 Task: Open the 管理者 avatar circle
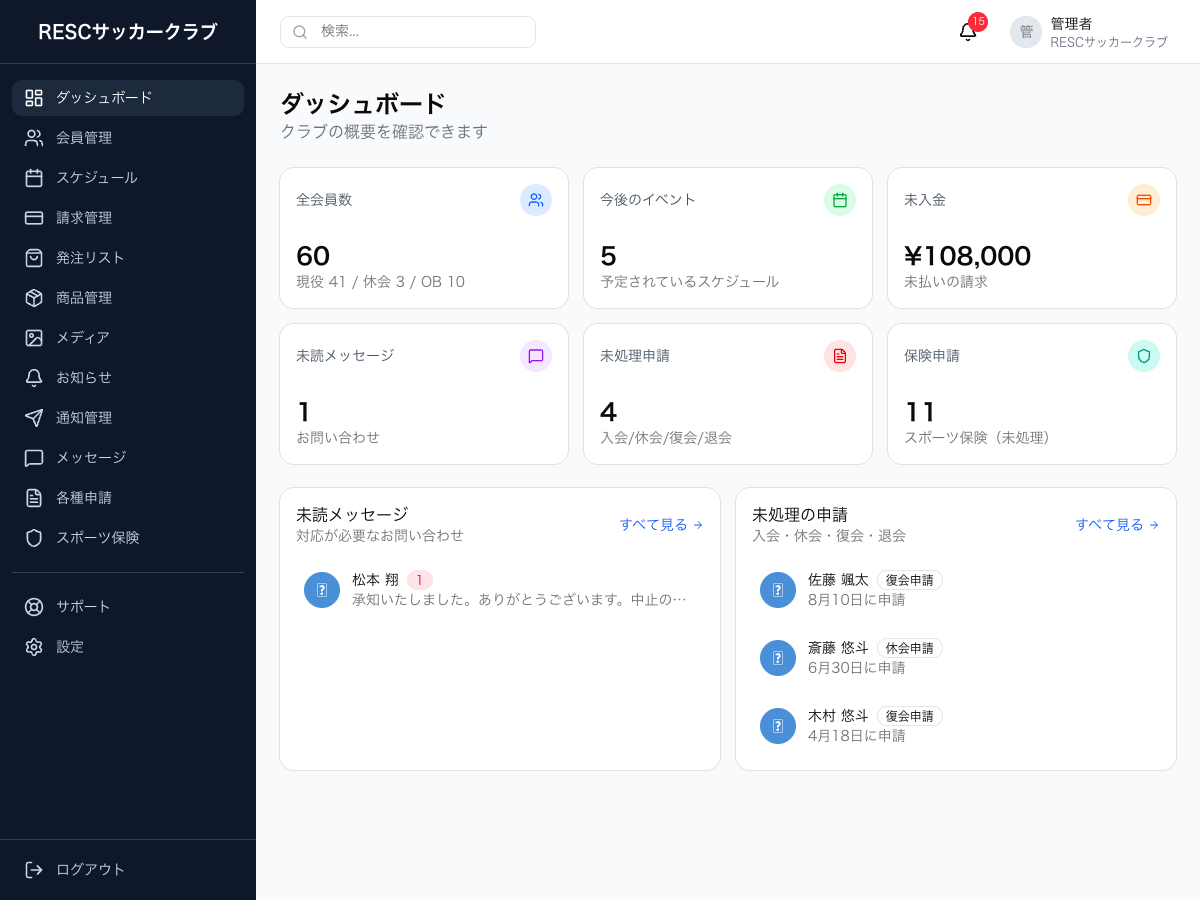tap(1026, 32)
